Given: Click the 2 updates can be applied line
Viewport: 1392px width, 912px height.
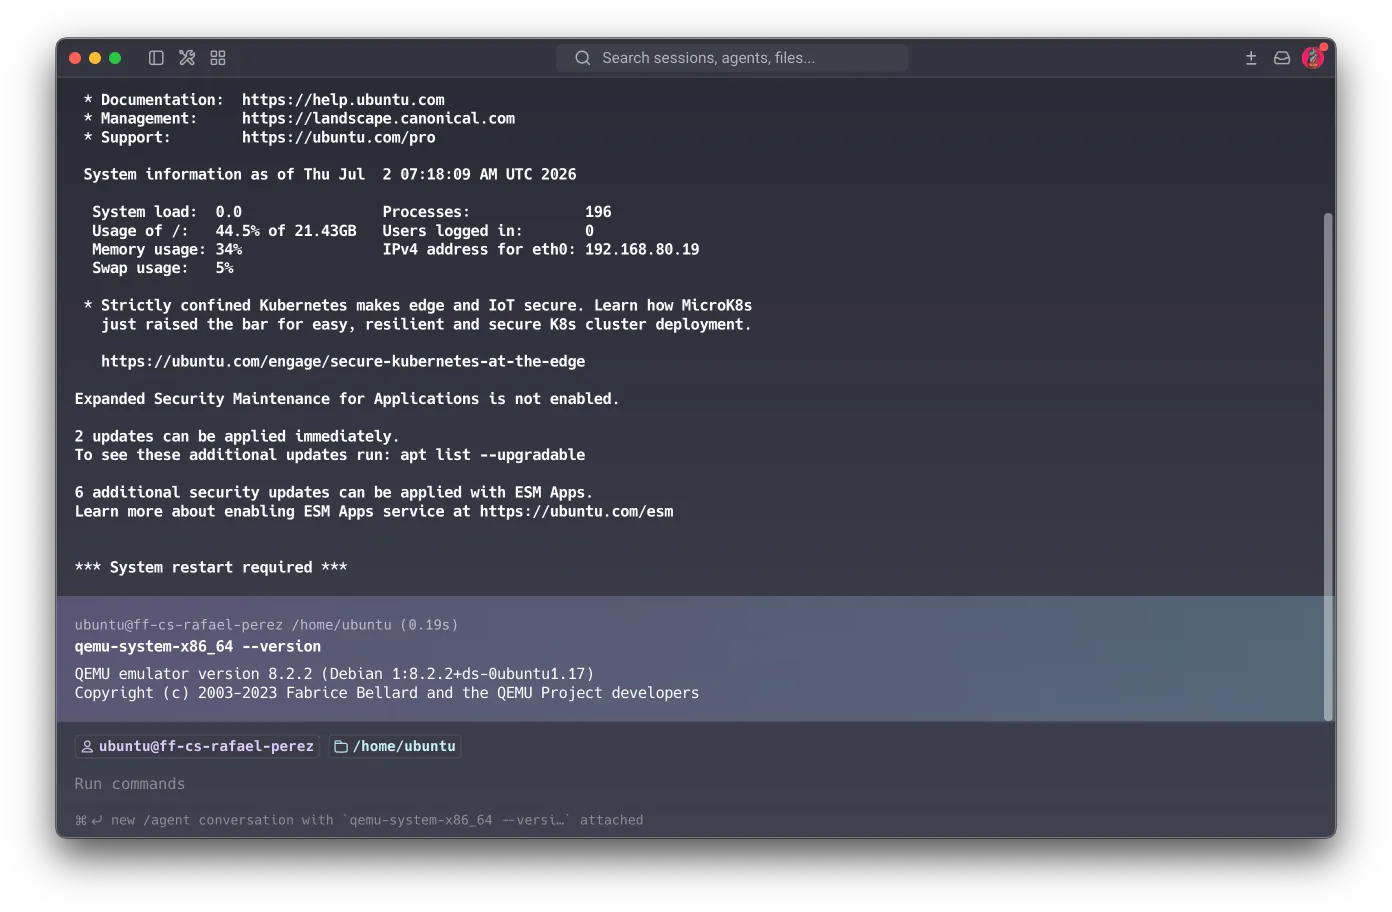Looking at the screenshot, I should point(237,436).
